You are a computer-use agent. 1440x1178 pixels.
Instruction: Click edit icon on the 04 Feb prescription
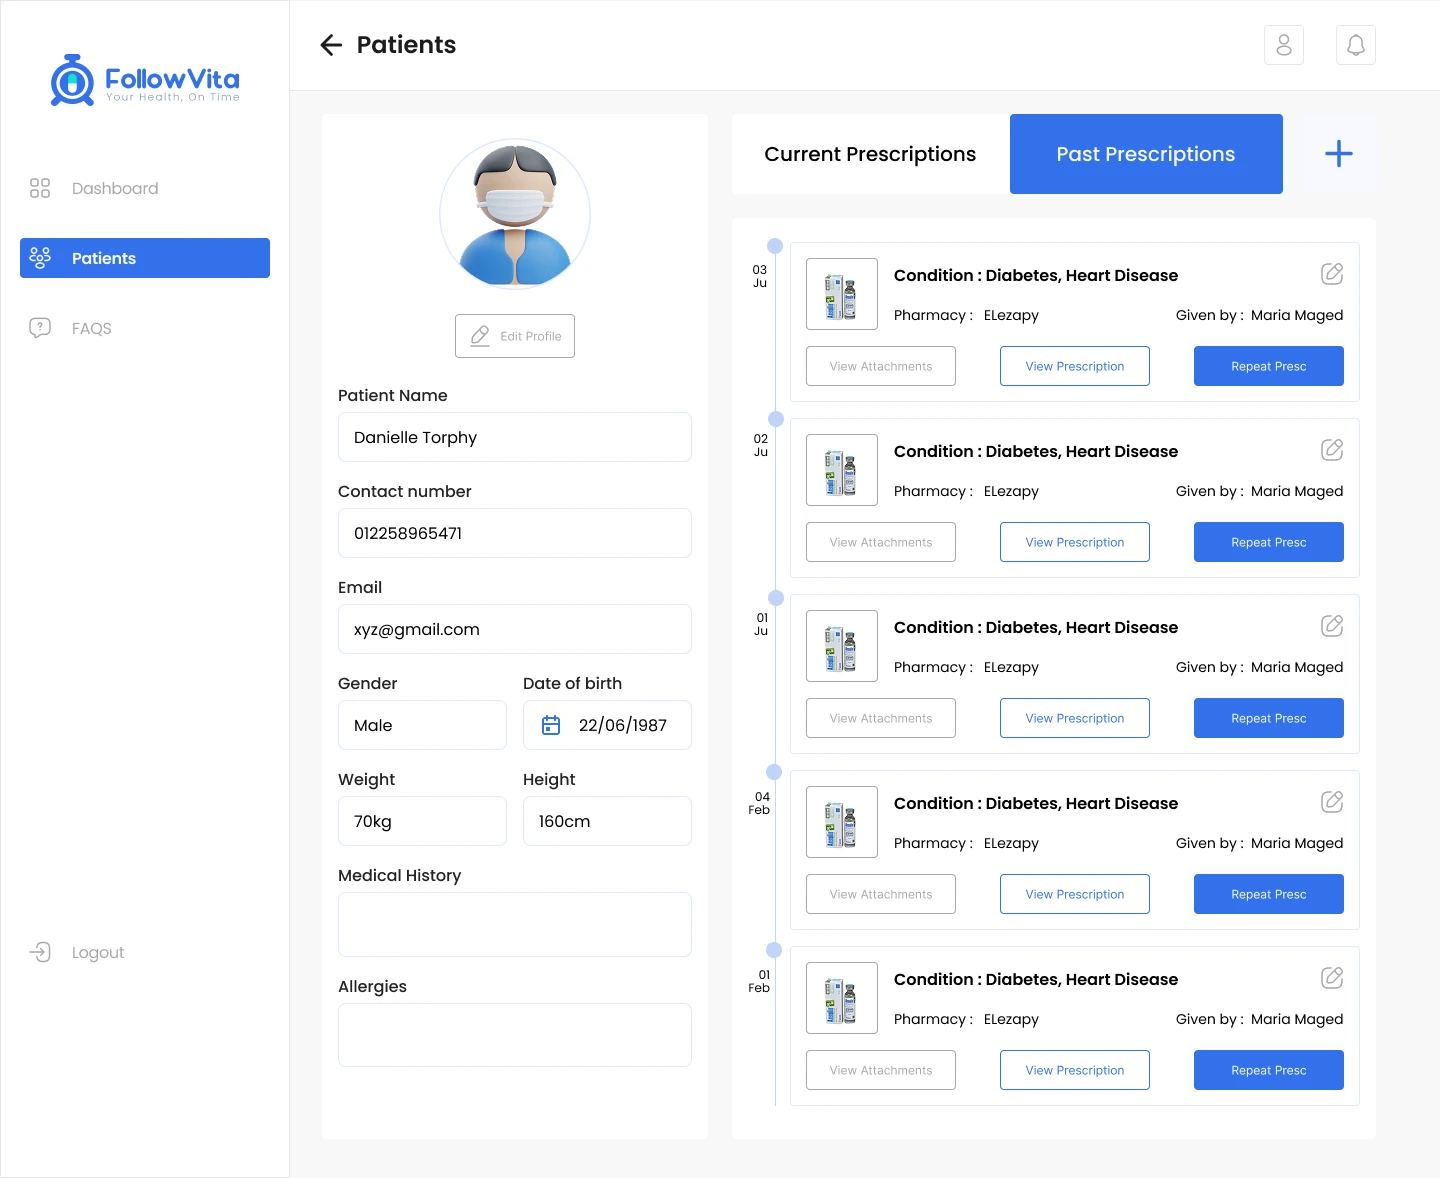pos(1331,802)
